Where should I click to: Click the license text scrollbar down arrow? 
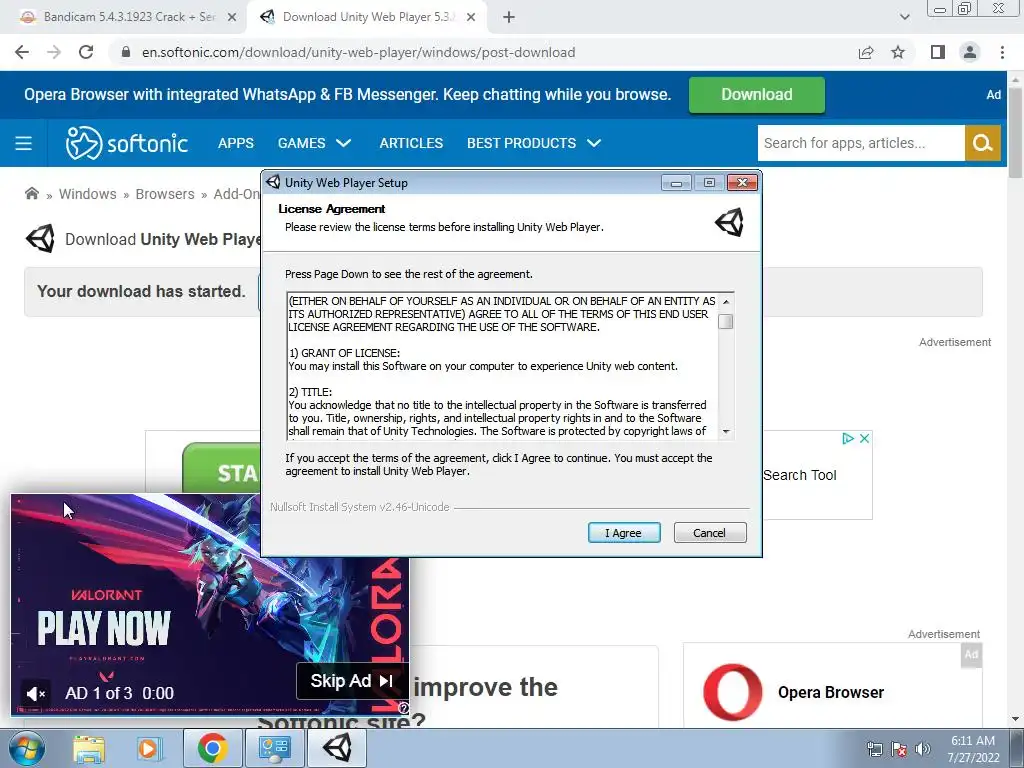[726, 432]
